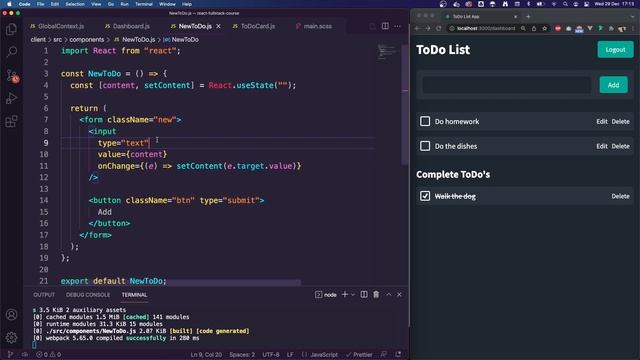Click Delete on the Walk the dog item
The height and width of the screenshot is (360, 640).
[620, 196]
